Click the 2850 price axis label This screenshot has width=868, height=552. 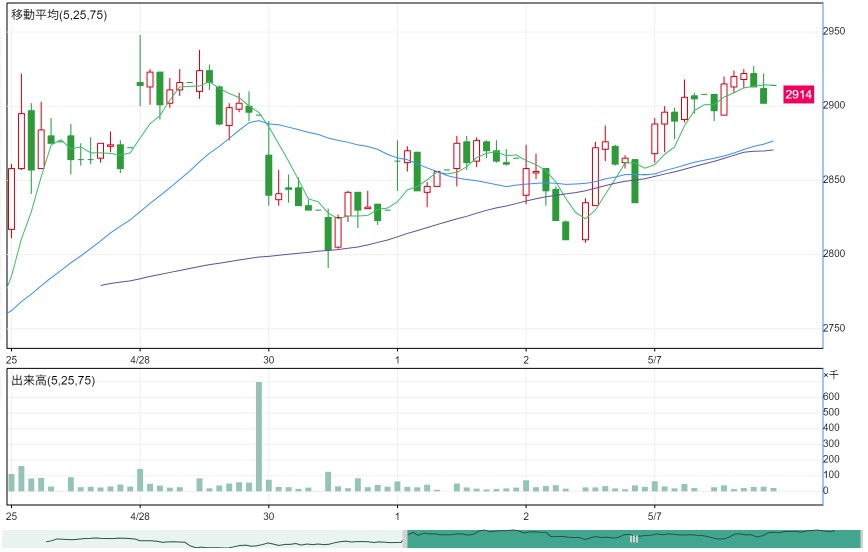[834, 179]
